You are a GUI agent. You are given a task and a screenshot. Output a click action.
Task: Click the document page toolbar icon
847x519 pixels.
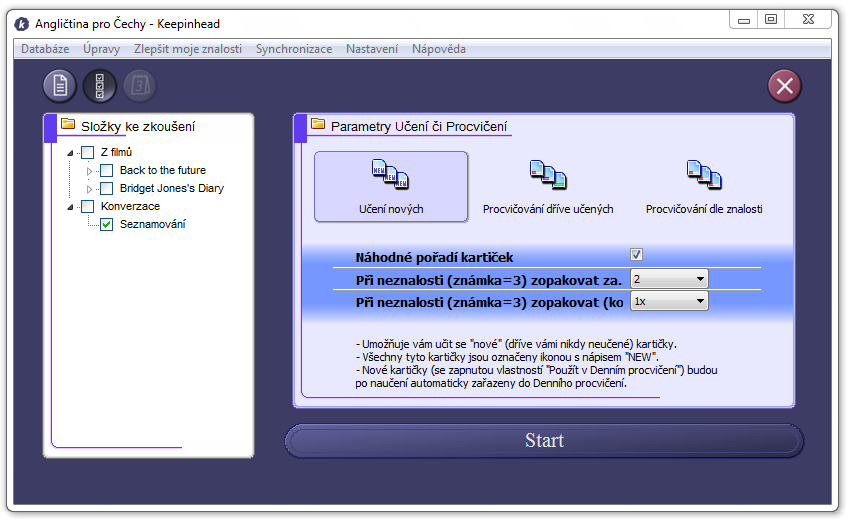pyautogui.click(x=59, y=85)
